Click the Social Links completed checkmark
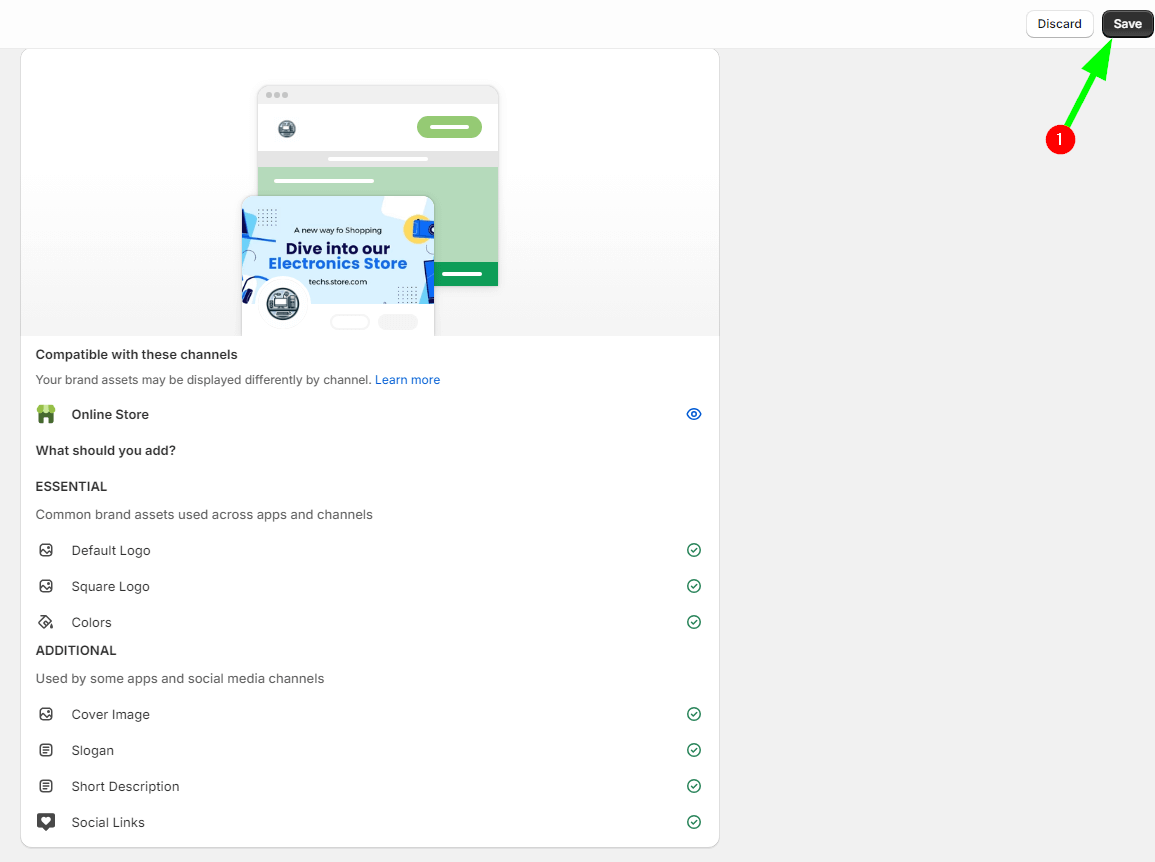1155x862 pixels. click(x=694, y=822)
